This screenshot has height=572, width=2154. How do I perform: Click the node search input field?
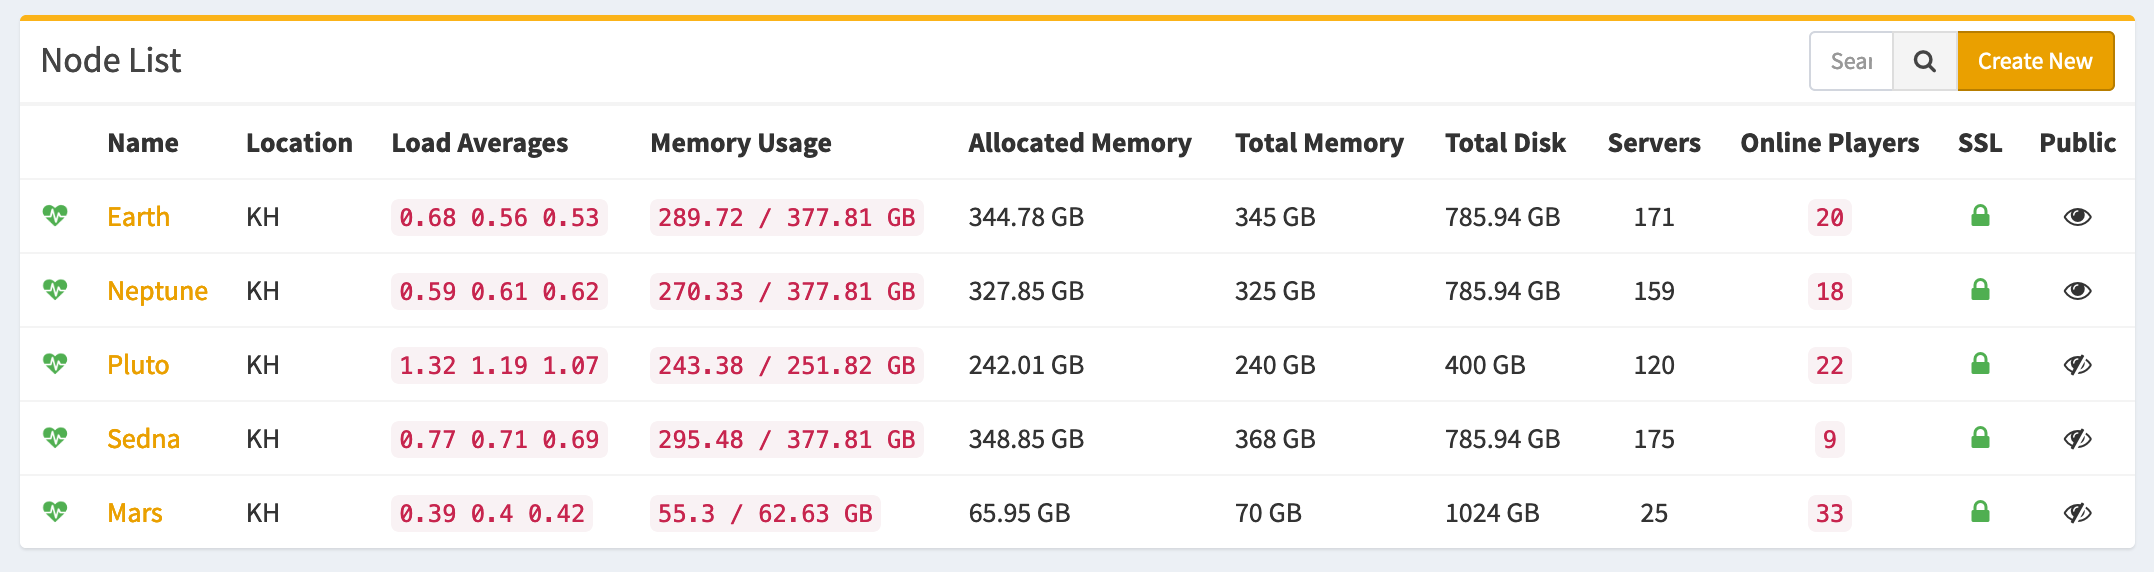pos(1851,61)
